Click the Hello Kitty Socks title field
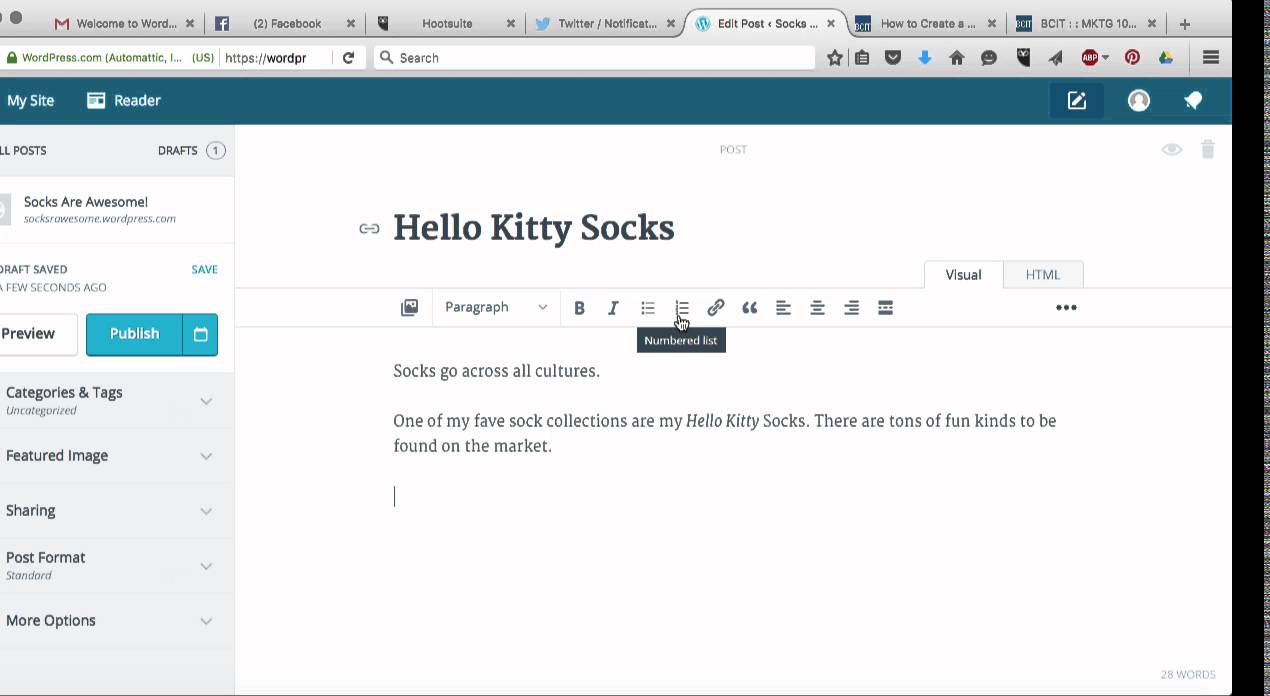This screenshot has width=1270, height=696. [x=533, y=228]
